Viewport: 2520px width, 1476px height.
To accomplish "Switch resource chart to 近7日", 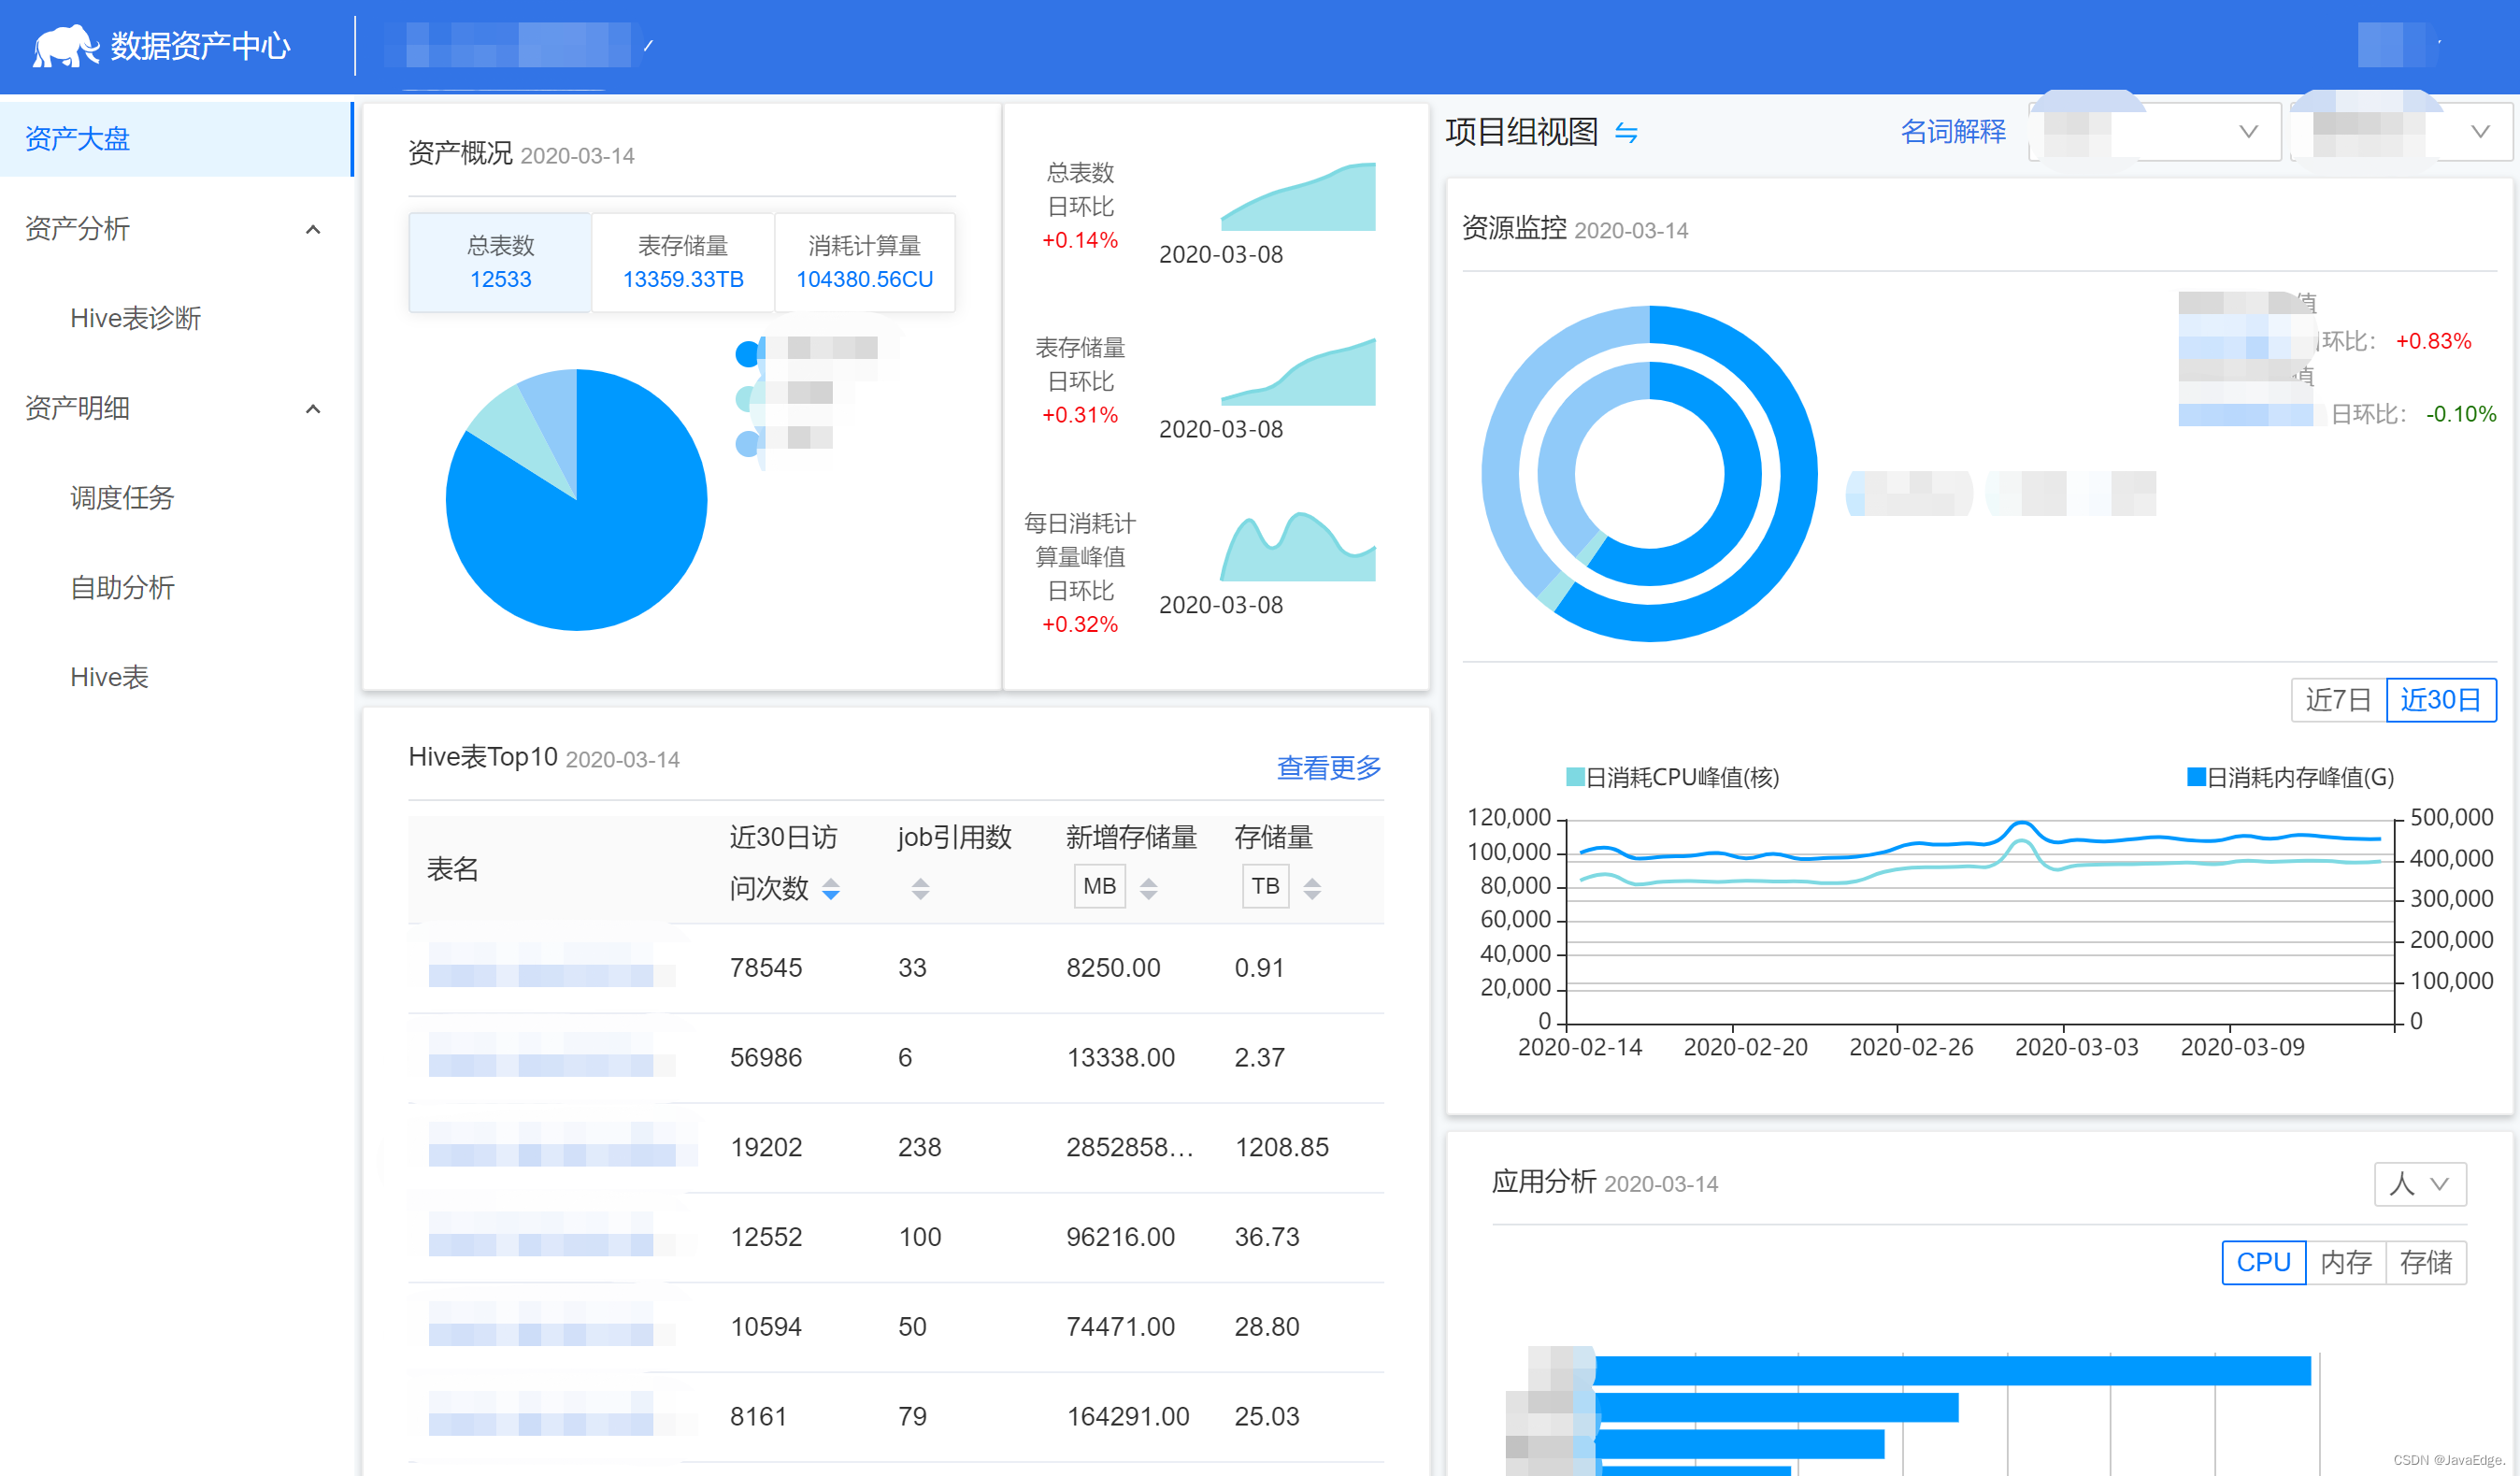I will pos(2337,700).
